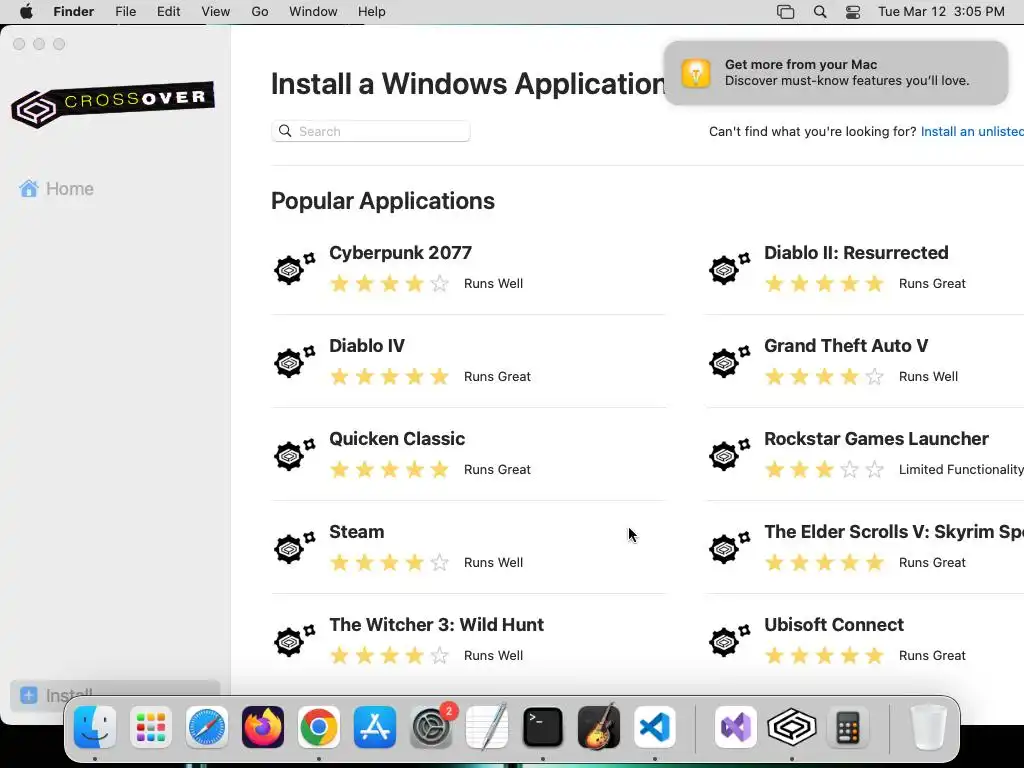Click the Quicken Classic gear icon
Viewport: 1024px width, 768px height.
[x=295, y=454]
